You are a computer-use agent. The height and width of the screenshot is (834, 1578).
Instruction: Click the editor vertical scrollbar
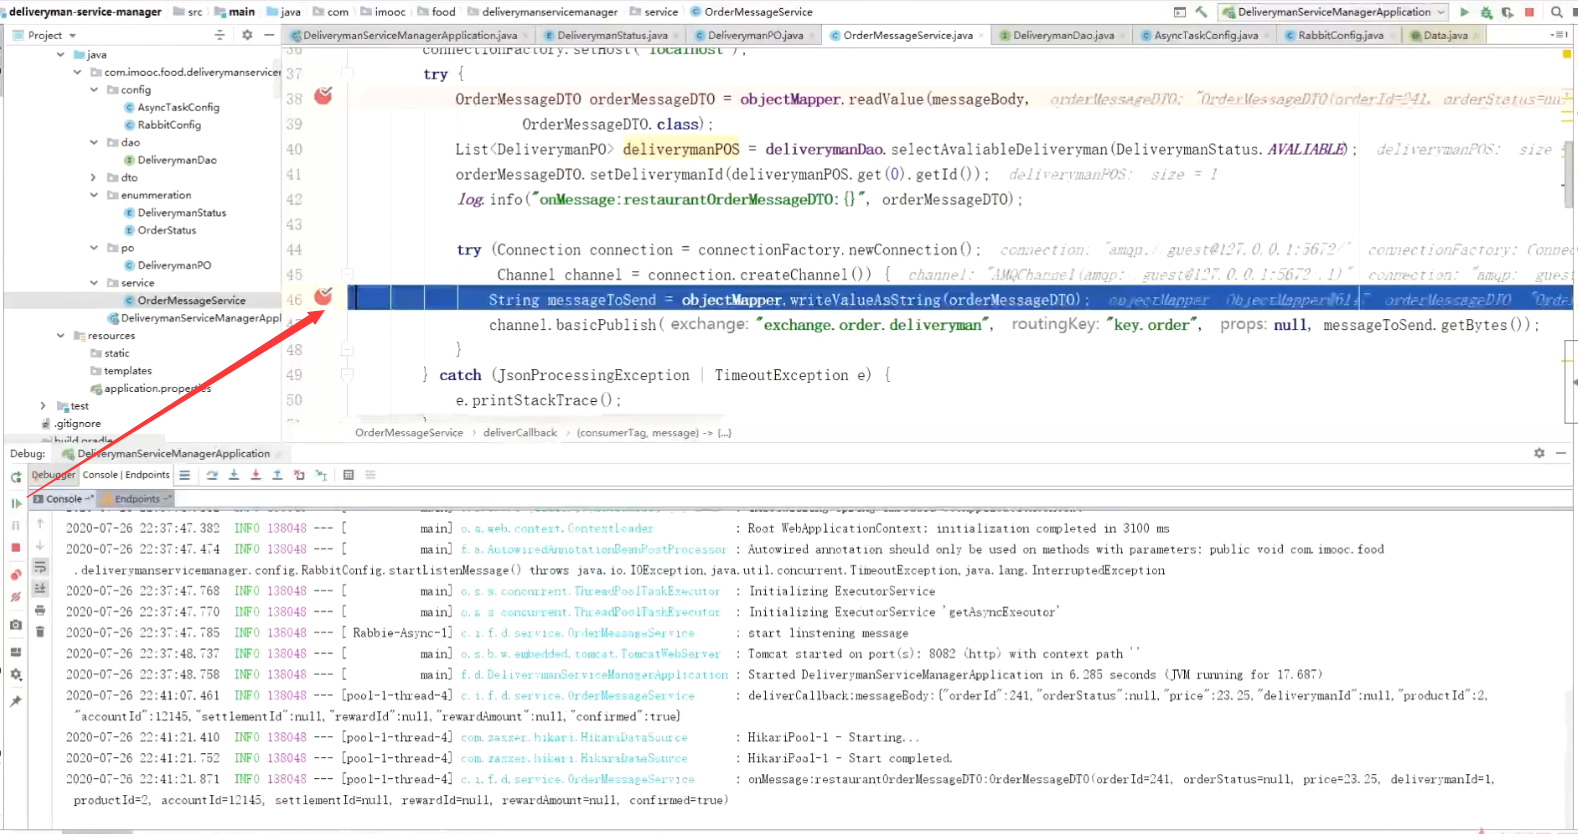click(x=1570, y=174)
